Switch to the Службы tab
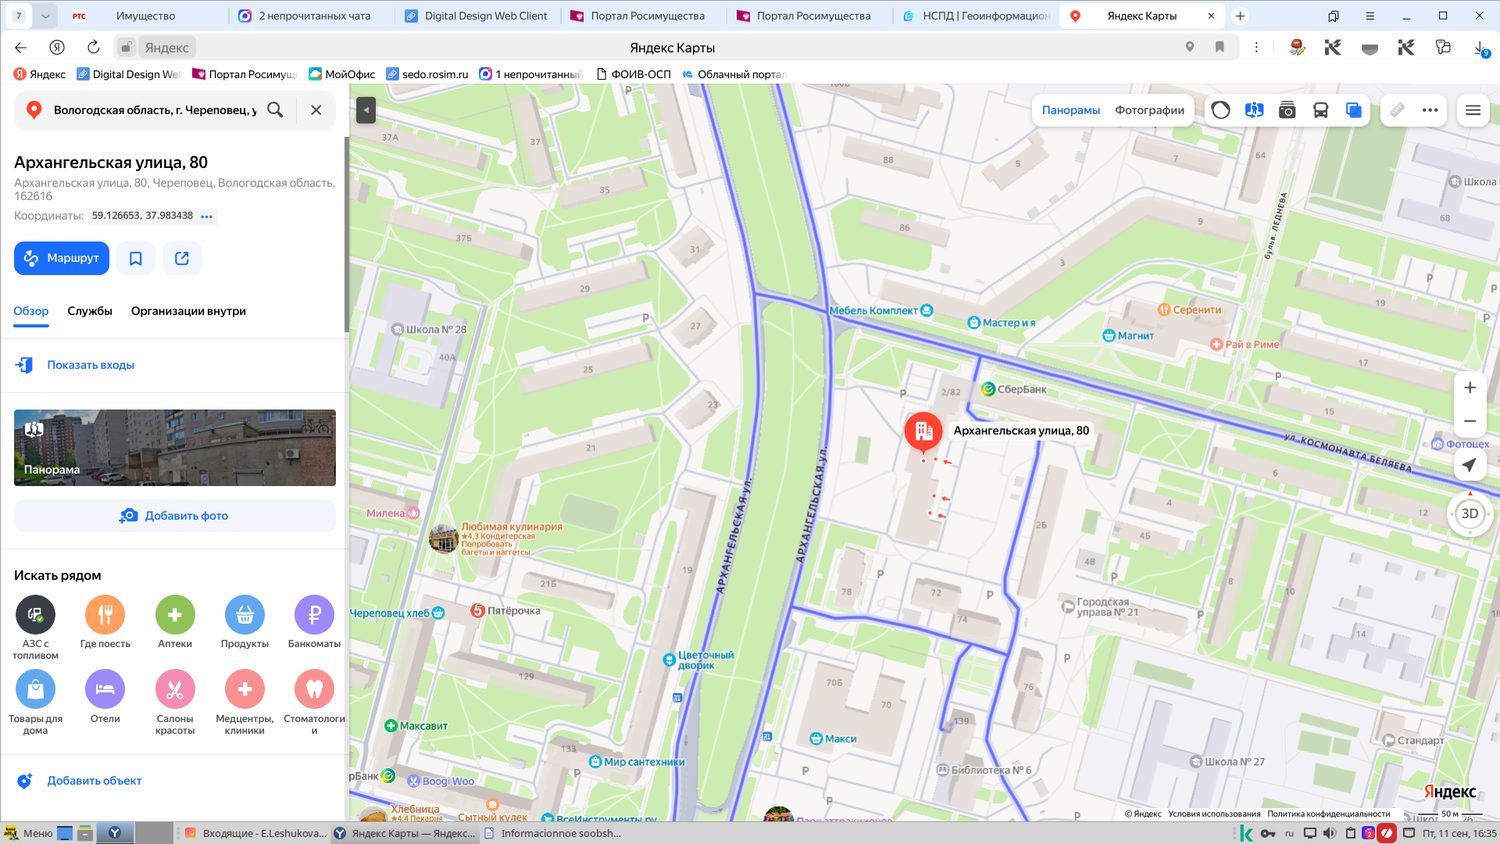The height and width of the screenshot is (844, 1500). (x=90, y=311)
